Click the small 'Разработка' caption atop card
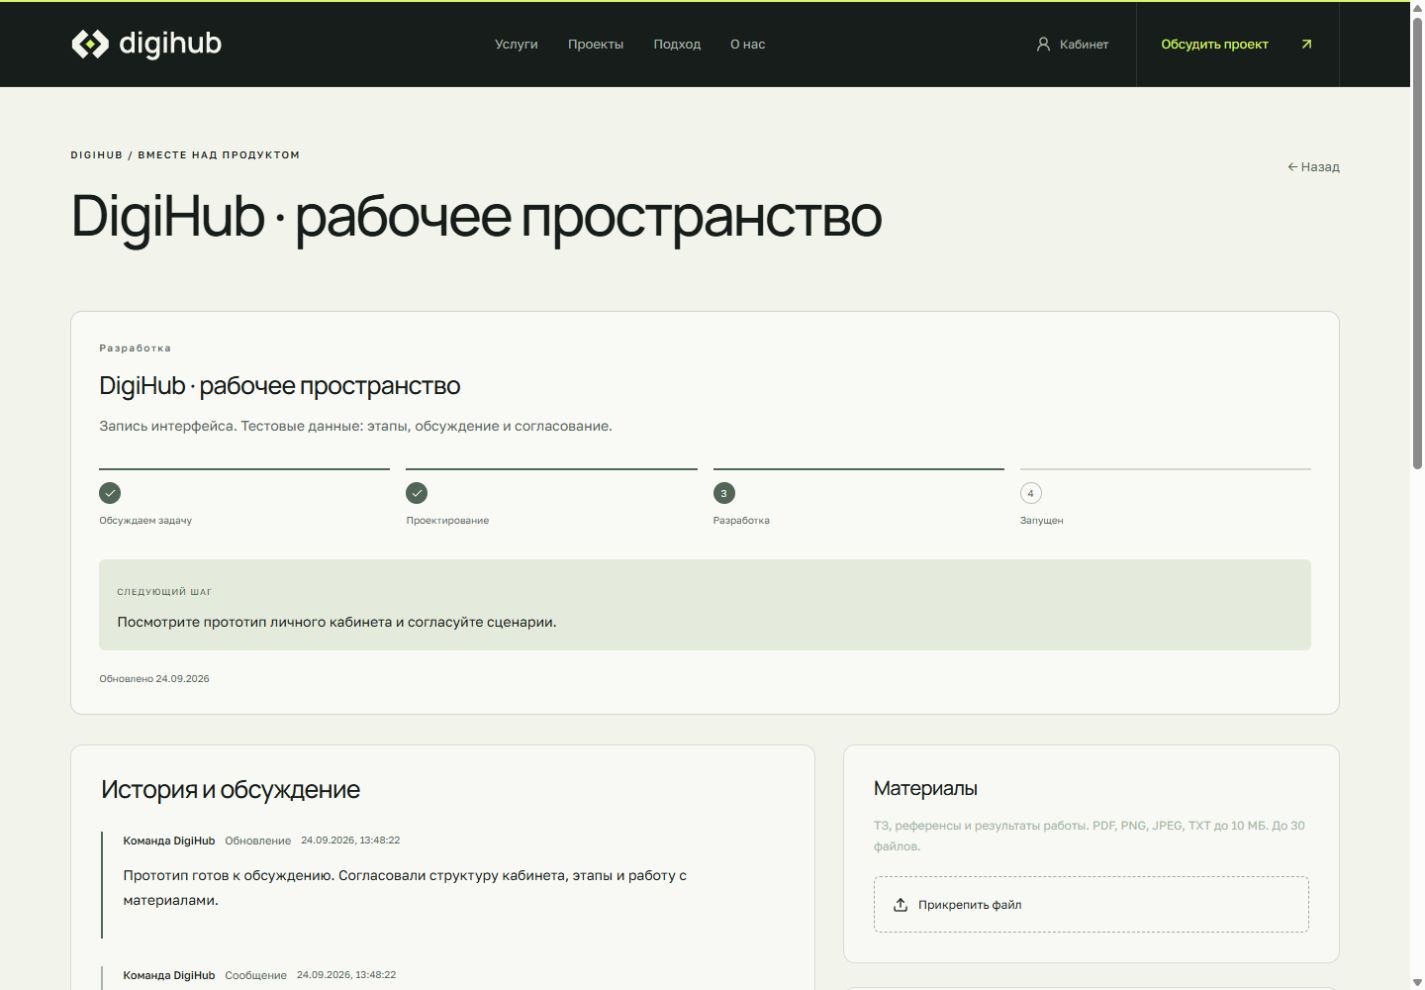1425x990 pixels. tap(135, 348)
